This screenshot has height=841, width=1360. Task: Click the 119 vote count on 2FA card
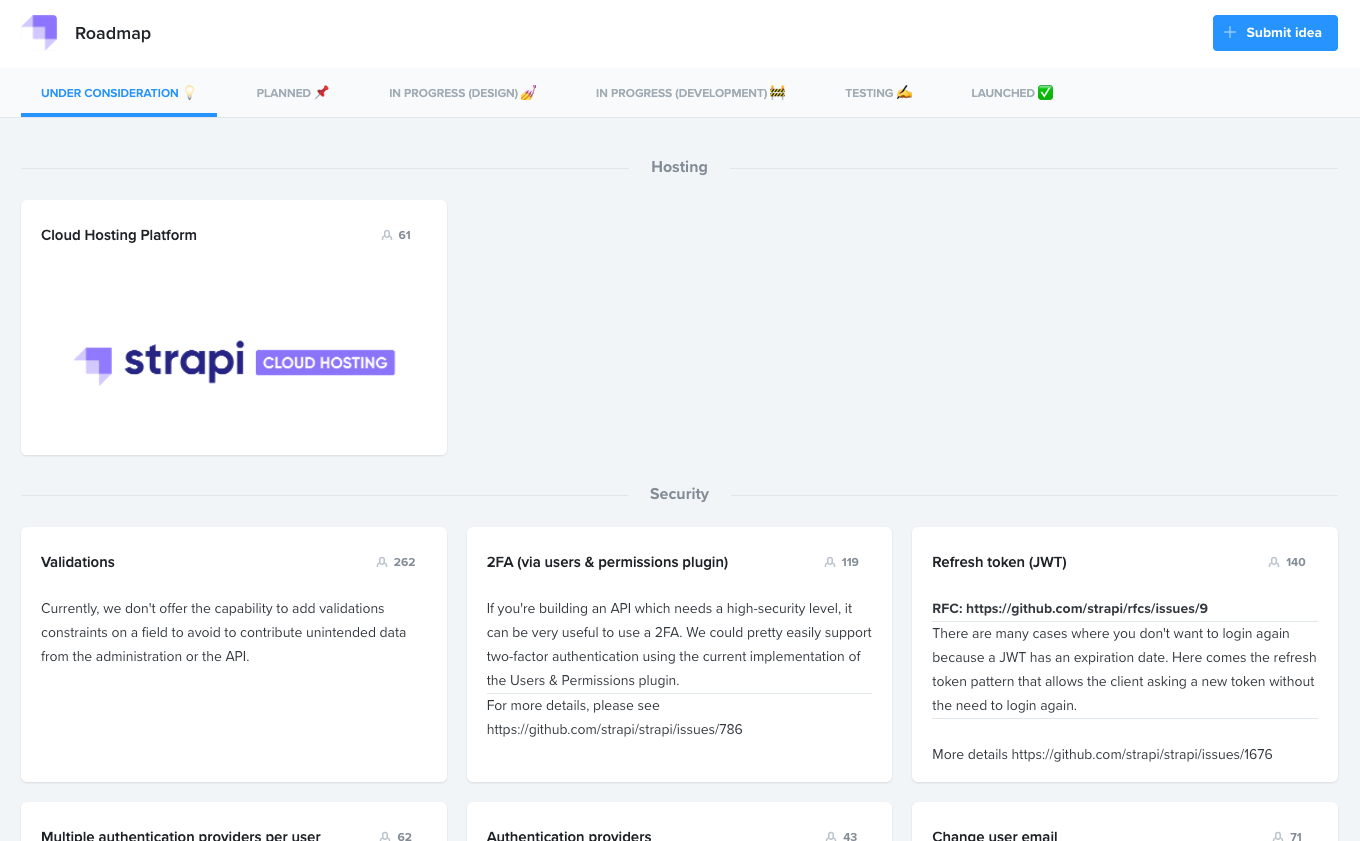point(850,562)
